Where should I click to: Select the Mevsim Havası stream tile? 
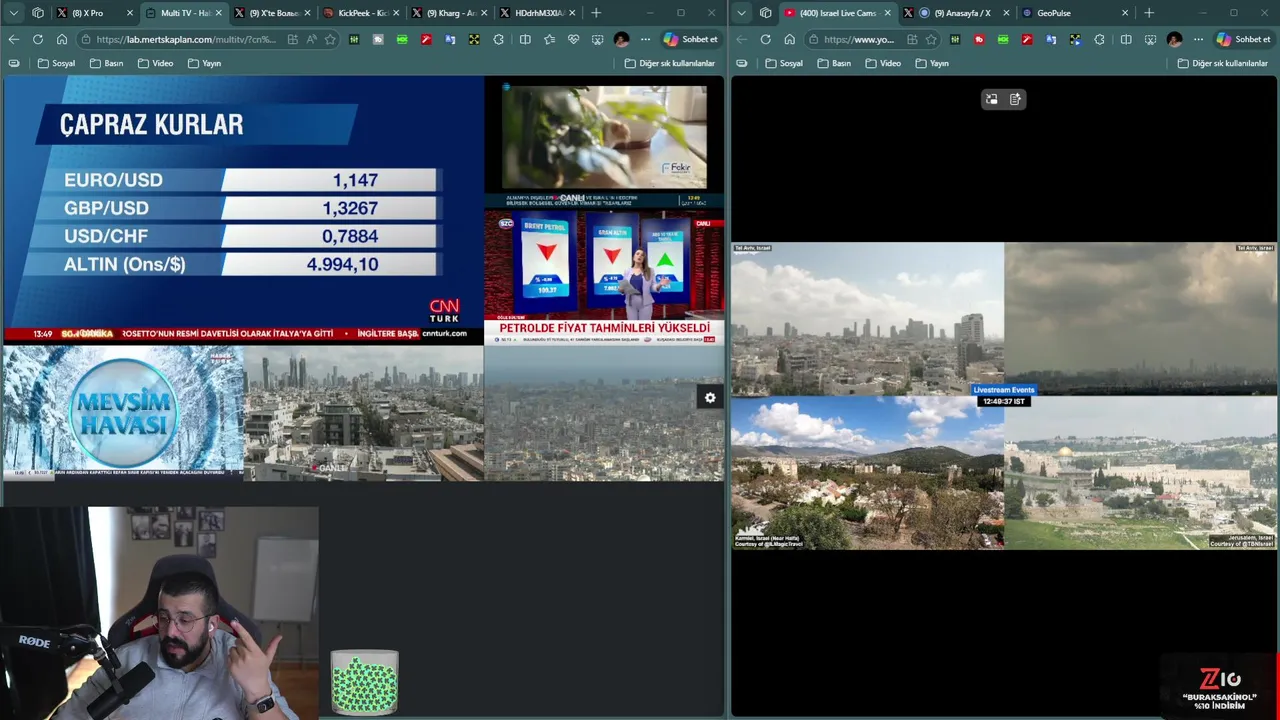coord(123,413)
